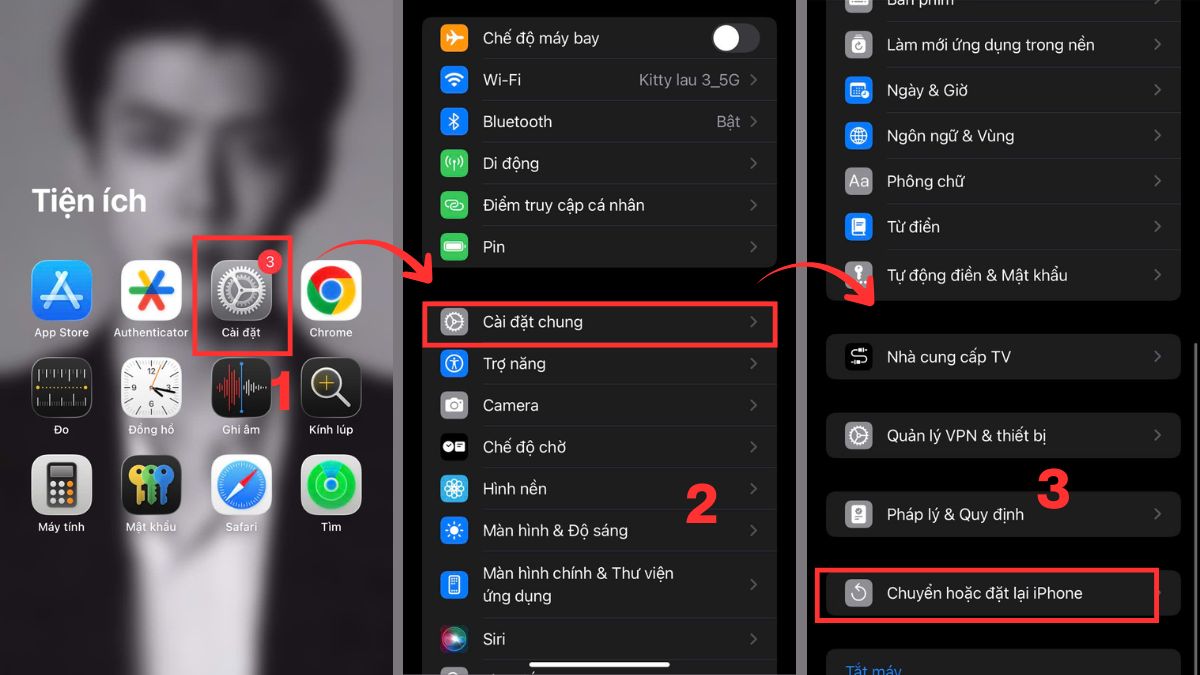The width and height of the screenshot is (1200, 675).
Task: Open the Đo measure app
Action: 62,388
